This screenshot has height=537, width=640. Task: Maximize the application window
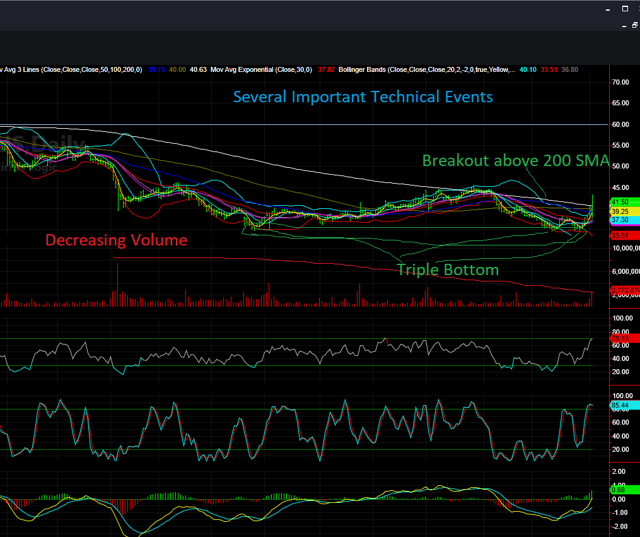click(625, 9)
